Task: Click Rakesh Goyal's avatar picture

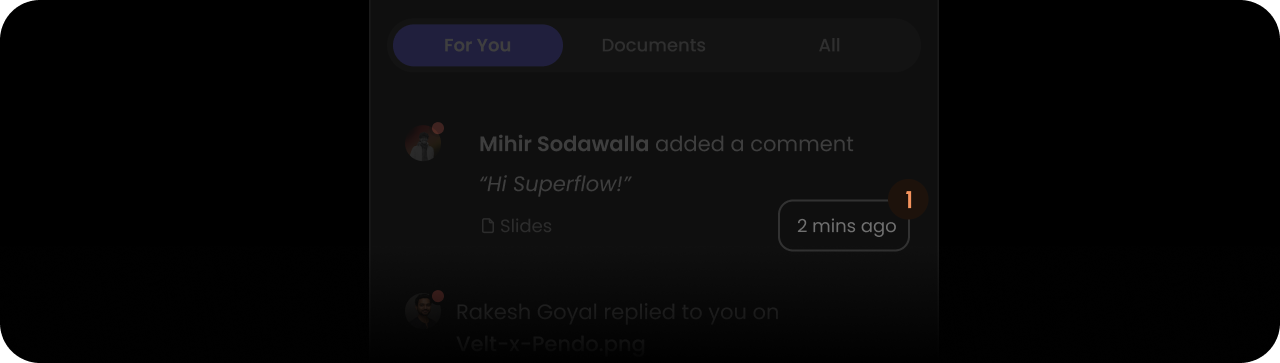Action: click(x=423, y=311)
